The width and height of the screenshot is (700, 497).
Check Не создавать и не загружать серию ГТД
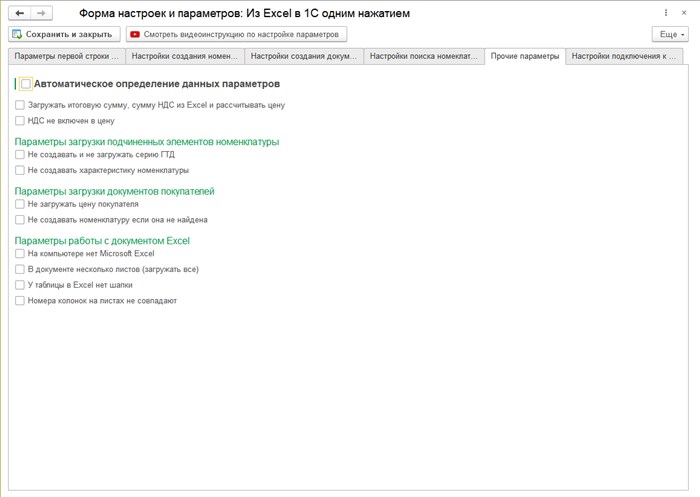coord(20,155)
